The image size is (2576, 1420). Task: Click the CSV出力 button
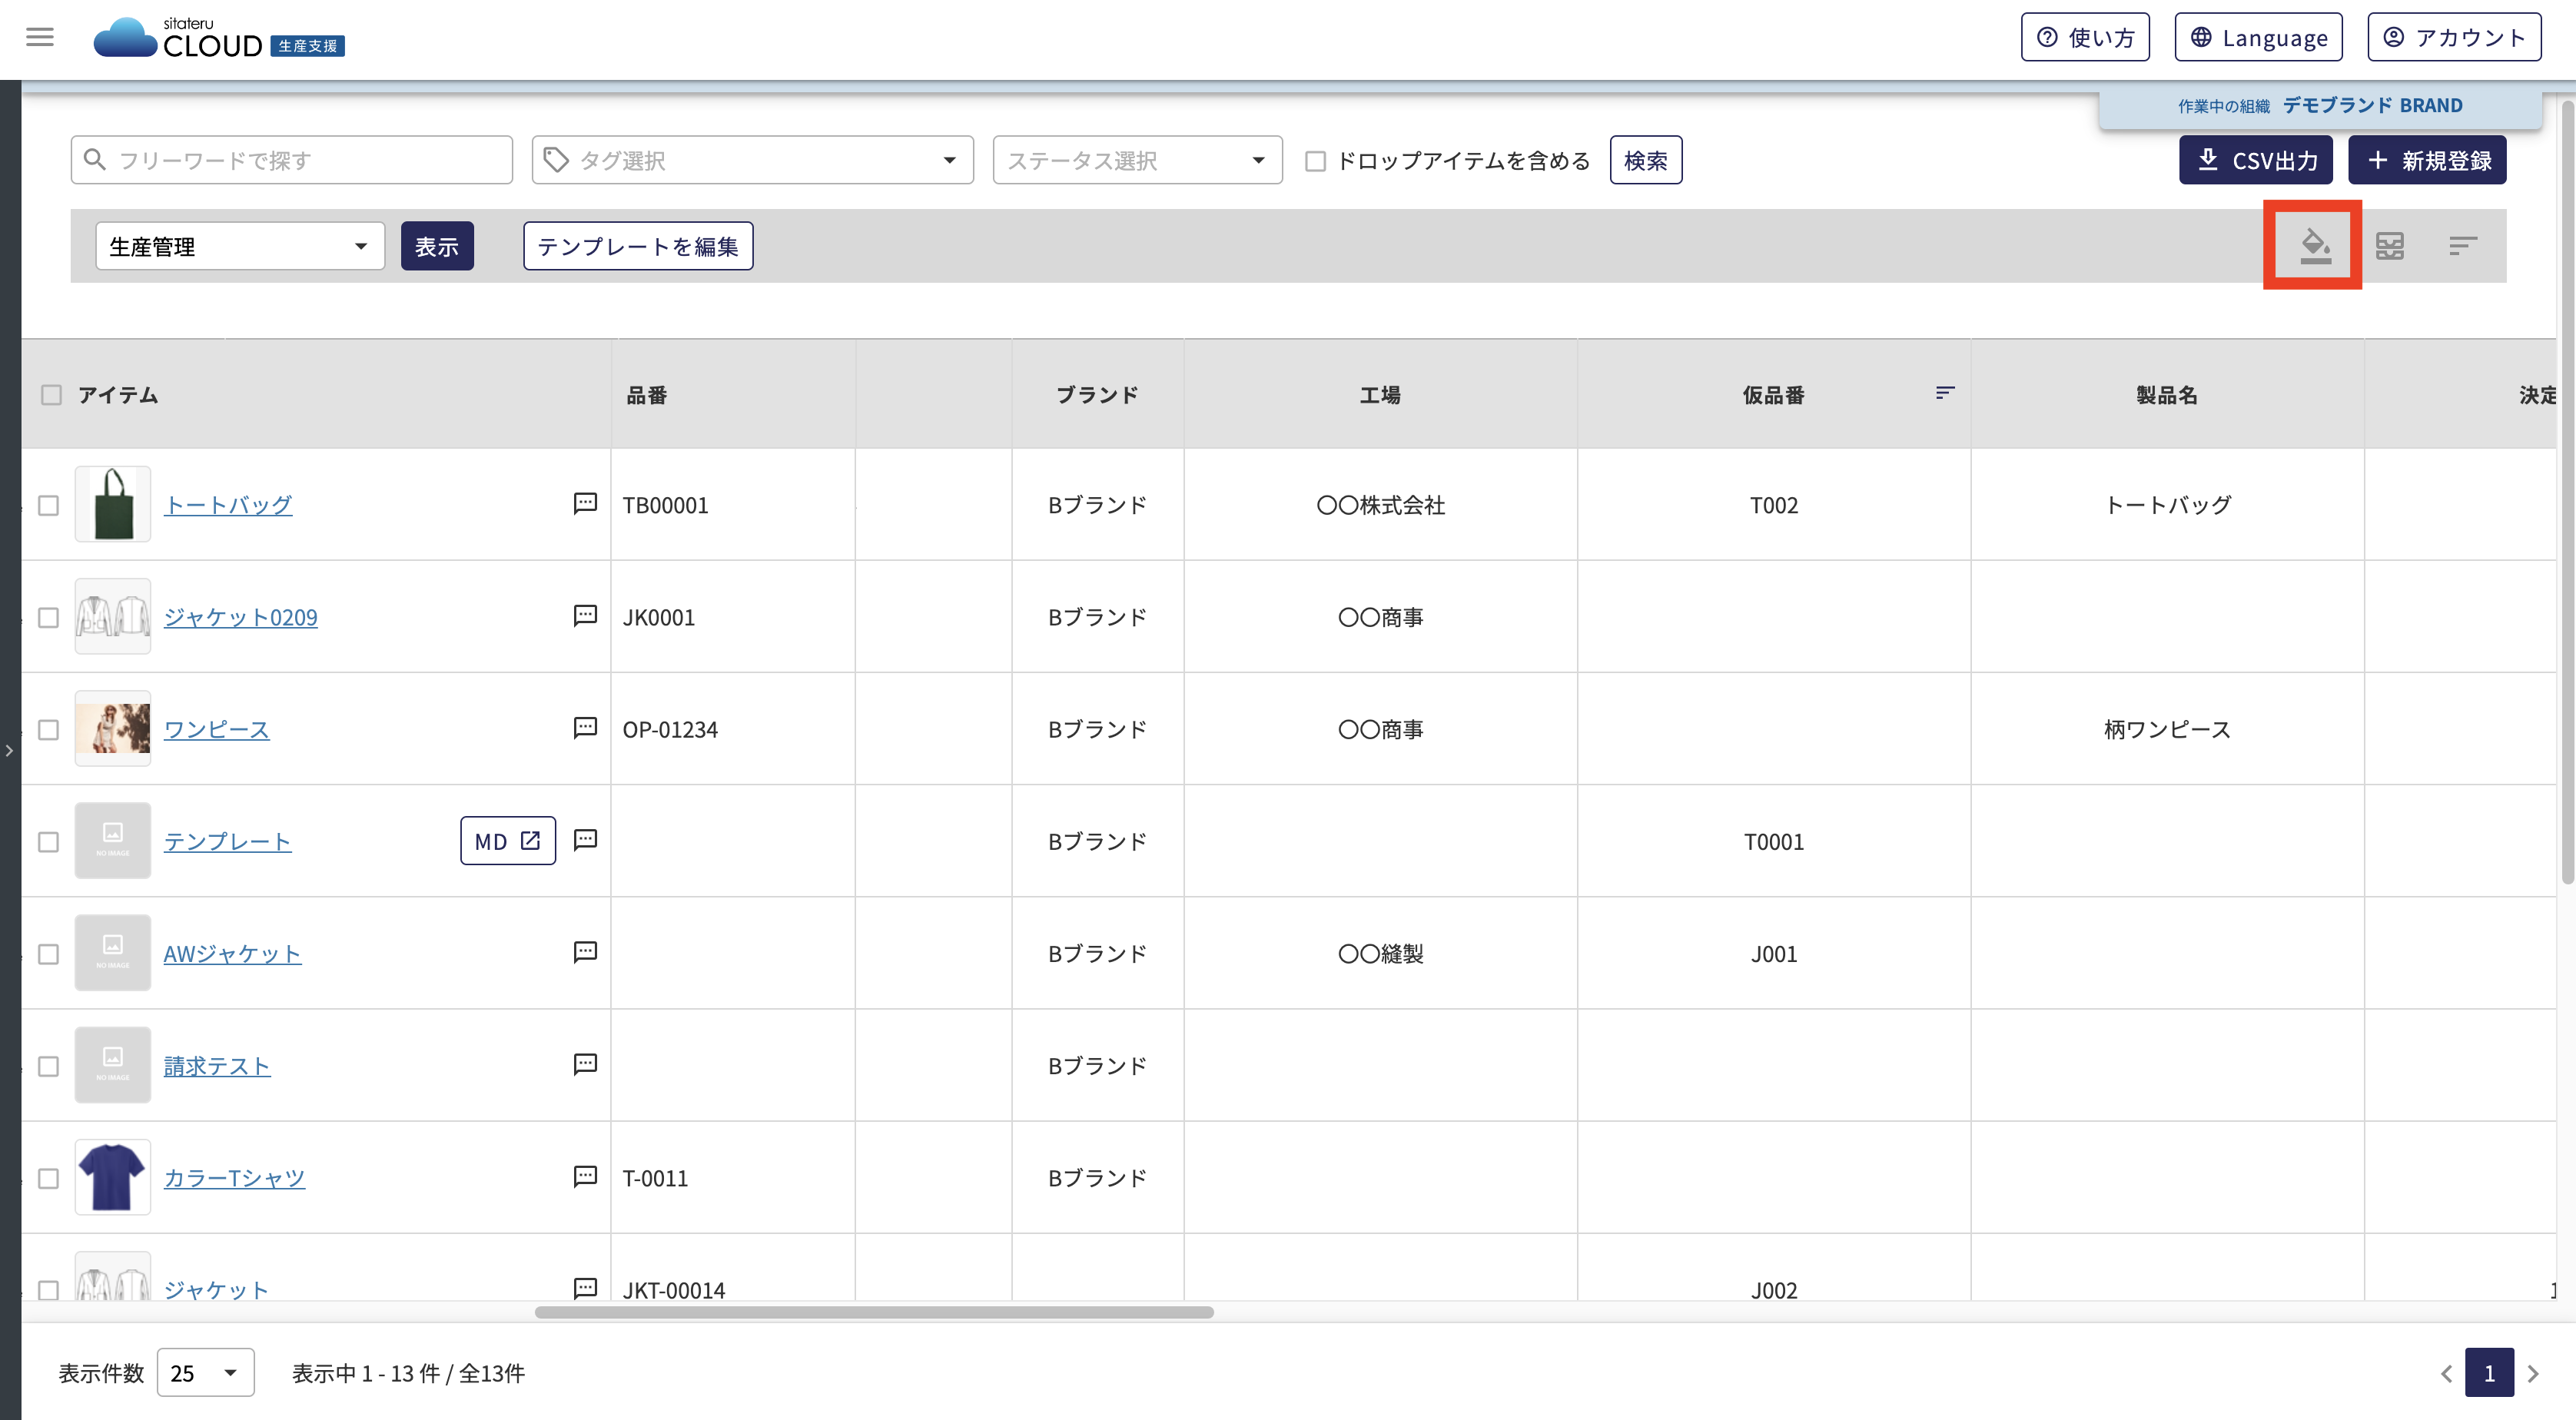(2256, 160)
